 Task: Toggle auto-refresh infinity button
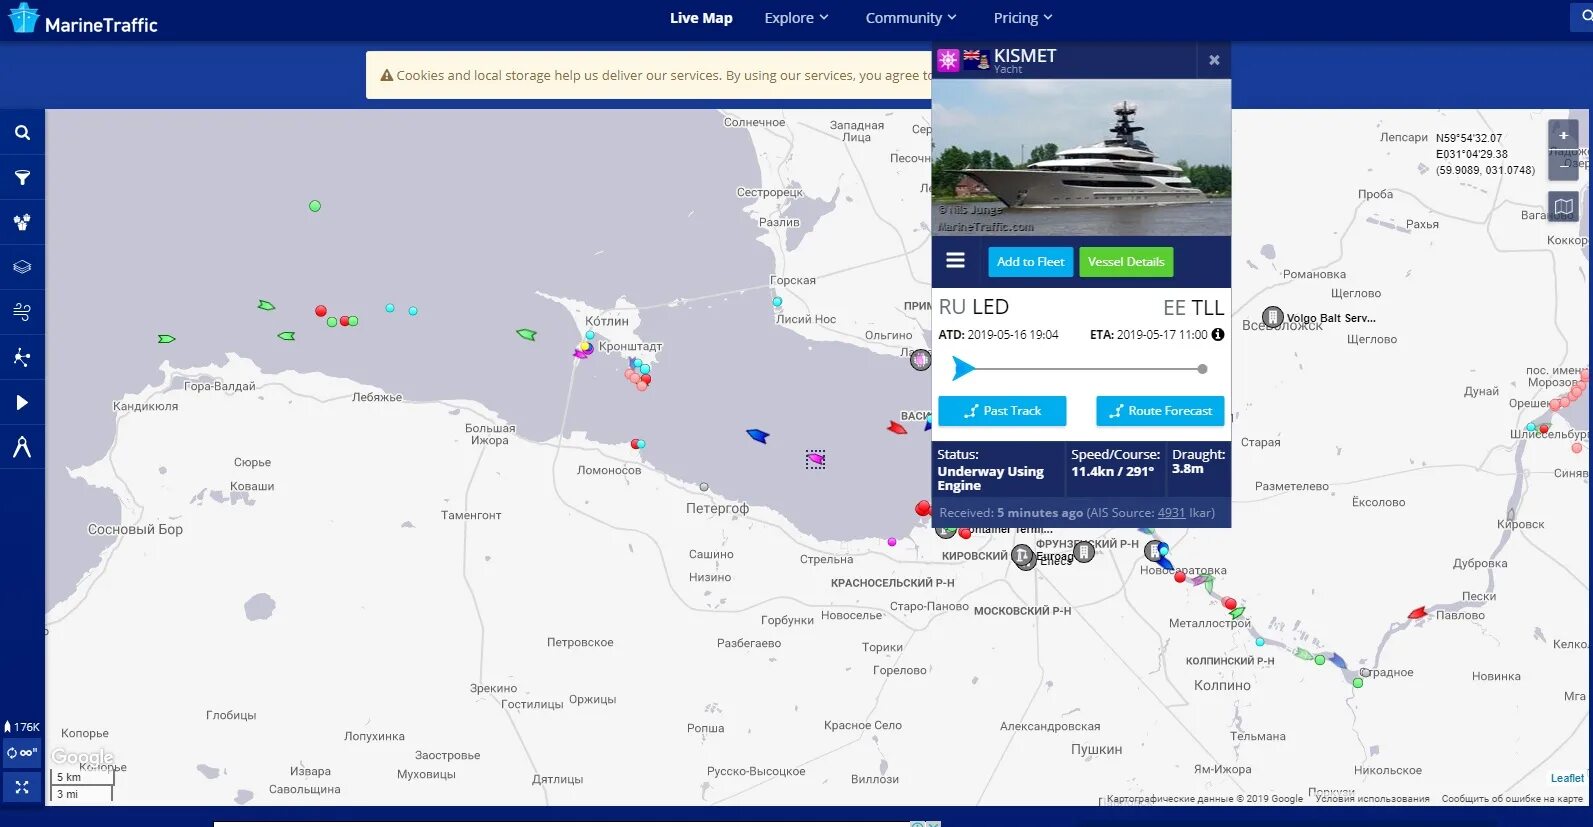pyautogui.click(x=22, y=753)
